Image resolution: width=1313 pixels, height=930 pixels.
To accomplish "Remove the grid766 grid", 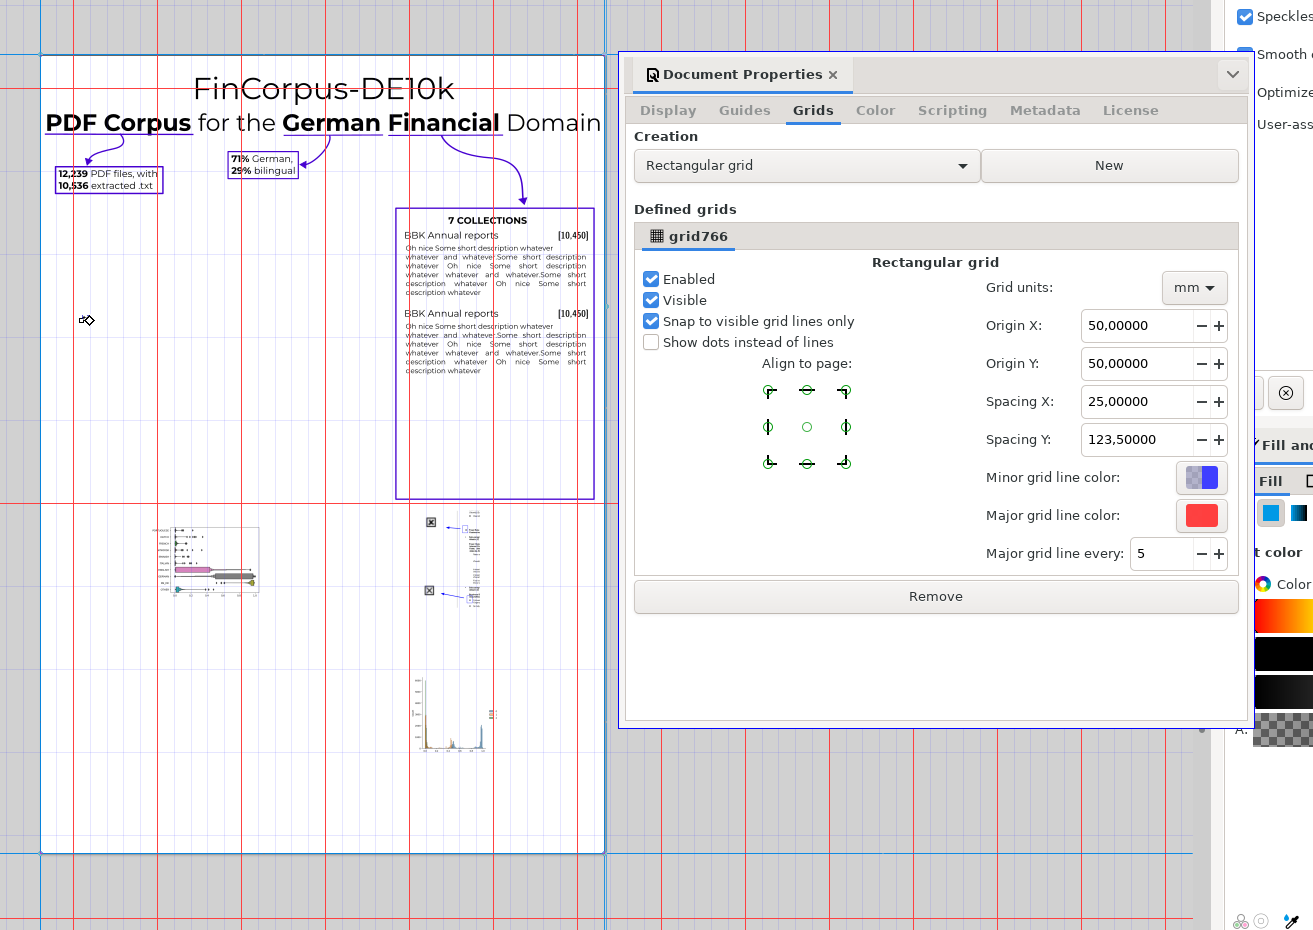I will click(935, 597).
